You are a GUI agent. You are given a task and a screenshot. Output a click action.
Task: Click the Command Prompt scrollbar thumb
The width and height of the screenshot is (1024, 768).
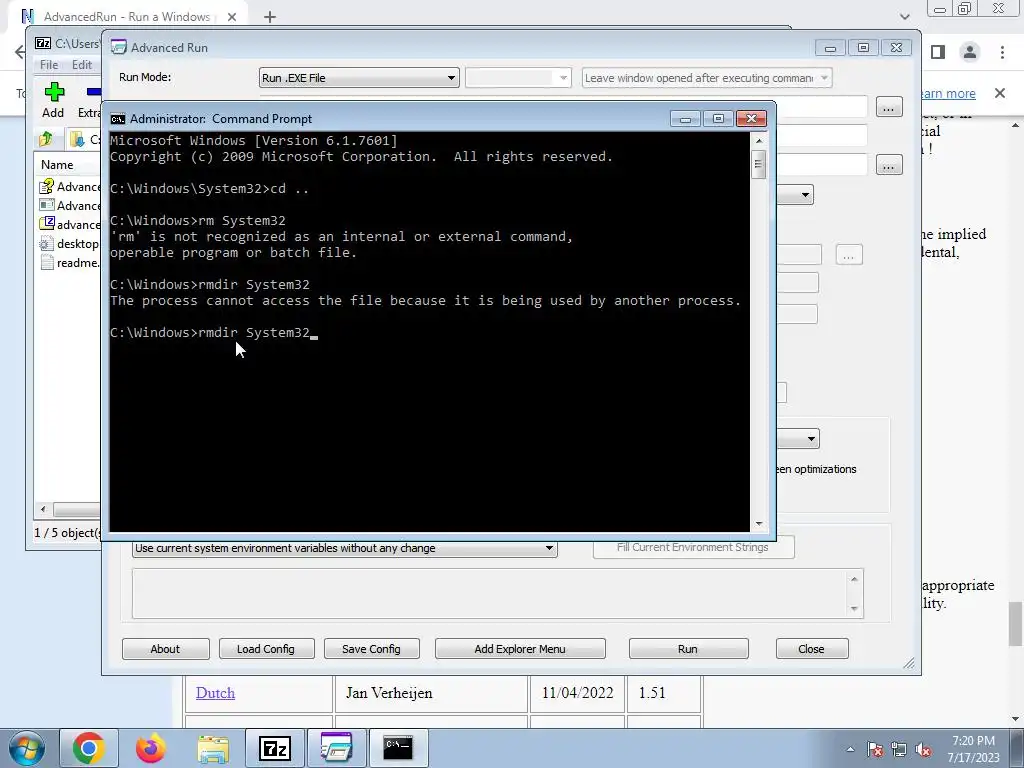point(758,164)
